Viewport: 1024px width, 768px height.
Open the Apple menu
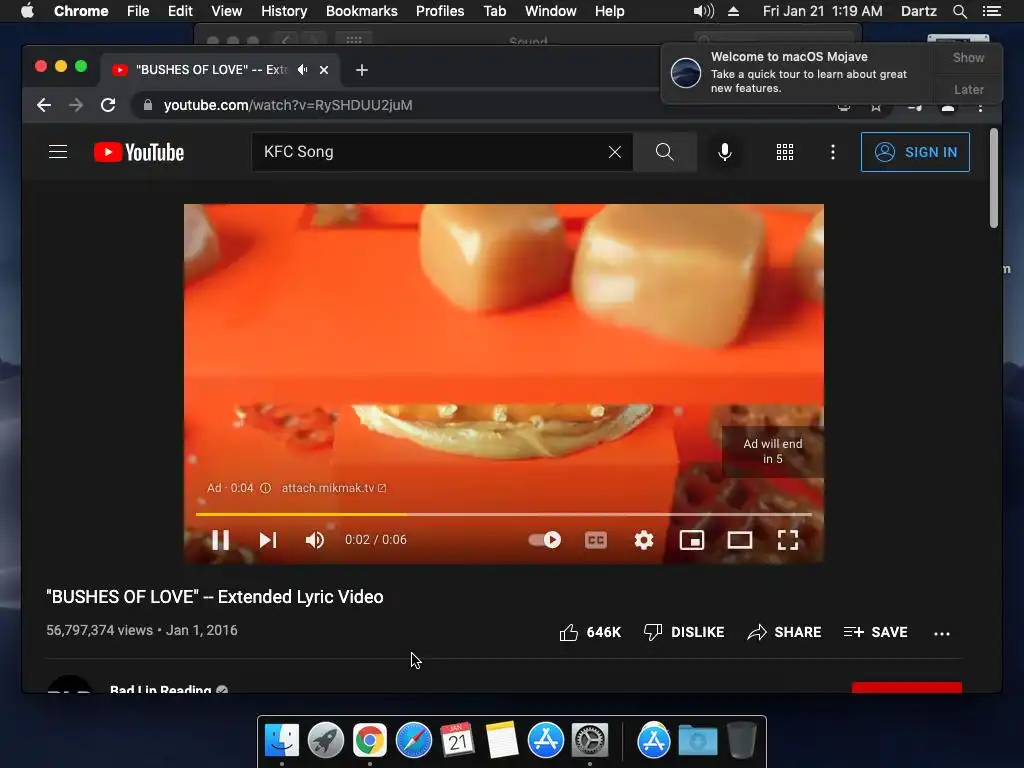27,11
